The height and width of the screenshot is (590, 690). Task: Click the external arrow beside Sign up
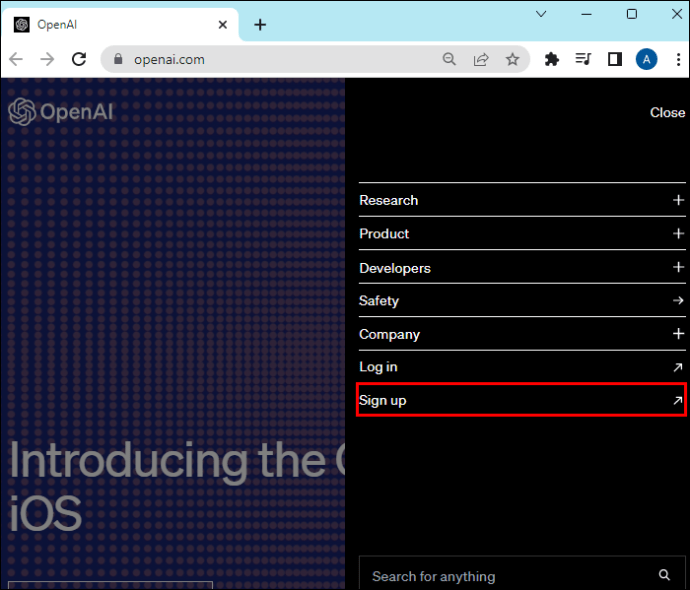pos(678,400)
